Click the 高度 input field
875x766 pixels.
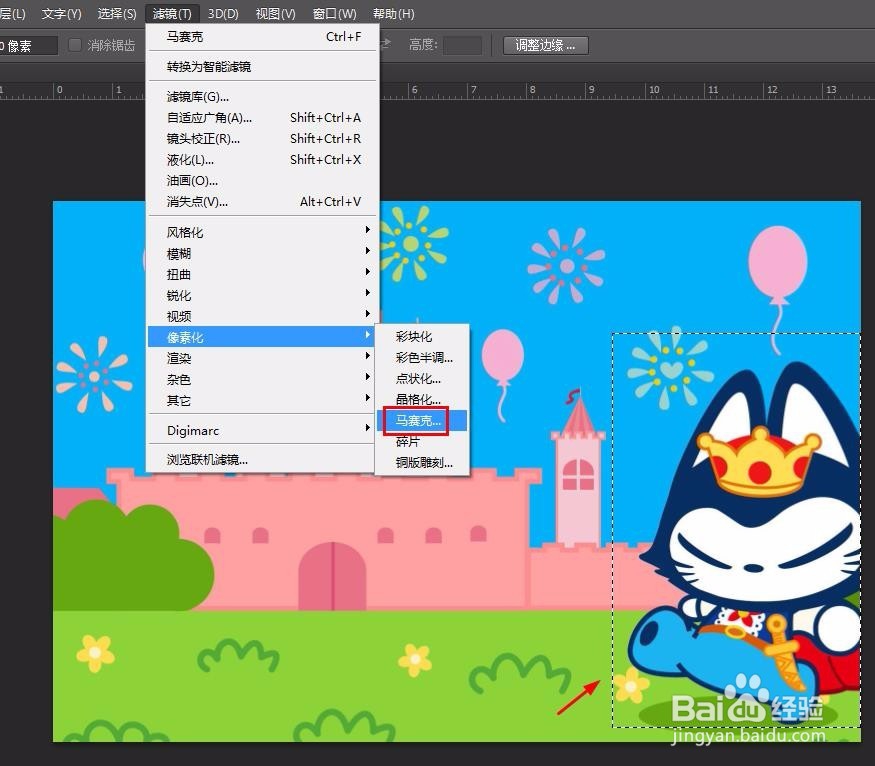(x=462, y=45)
